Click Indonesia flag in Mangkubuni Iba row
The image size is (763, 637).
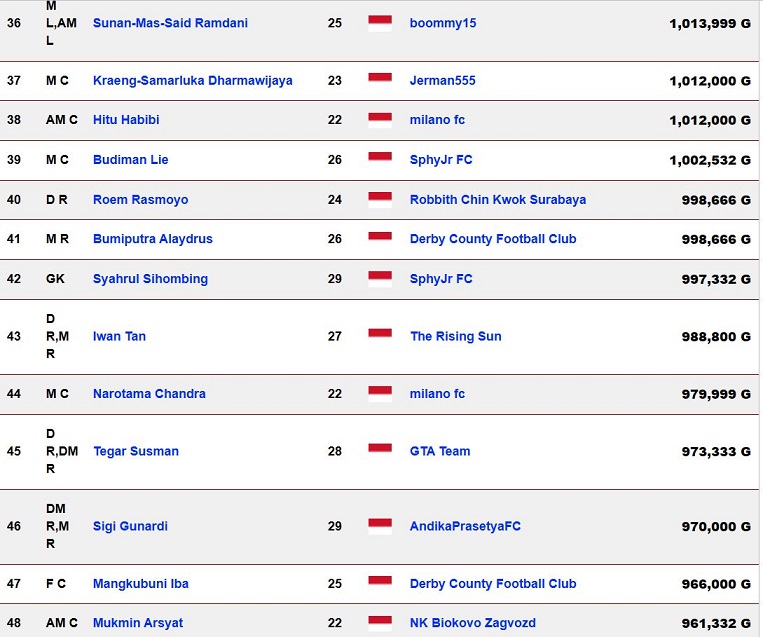[x=380, y=583]
